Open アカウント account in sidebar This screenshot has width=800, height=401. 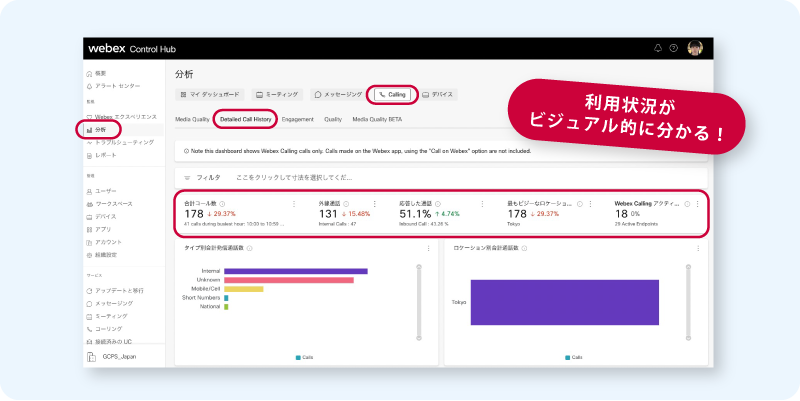pyautogui.click(x=104, y=242)
